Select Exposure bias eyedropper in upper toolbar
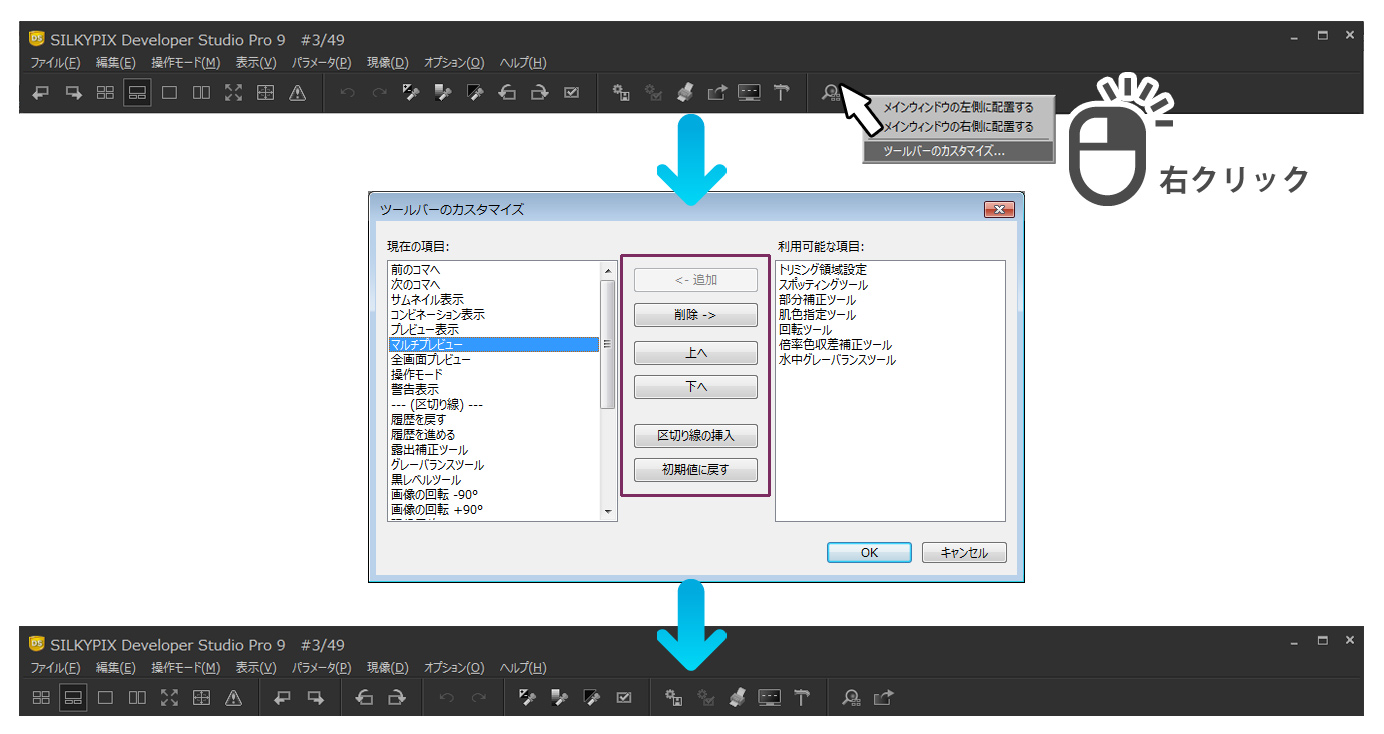 tap(411, 93)
